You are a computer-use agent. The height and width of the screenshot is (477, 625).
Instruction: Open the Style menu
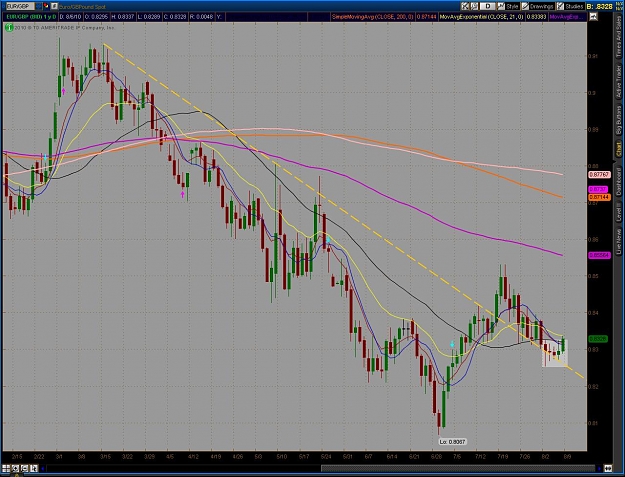[512, 6]
